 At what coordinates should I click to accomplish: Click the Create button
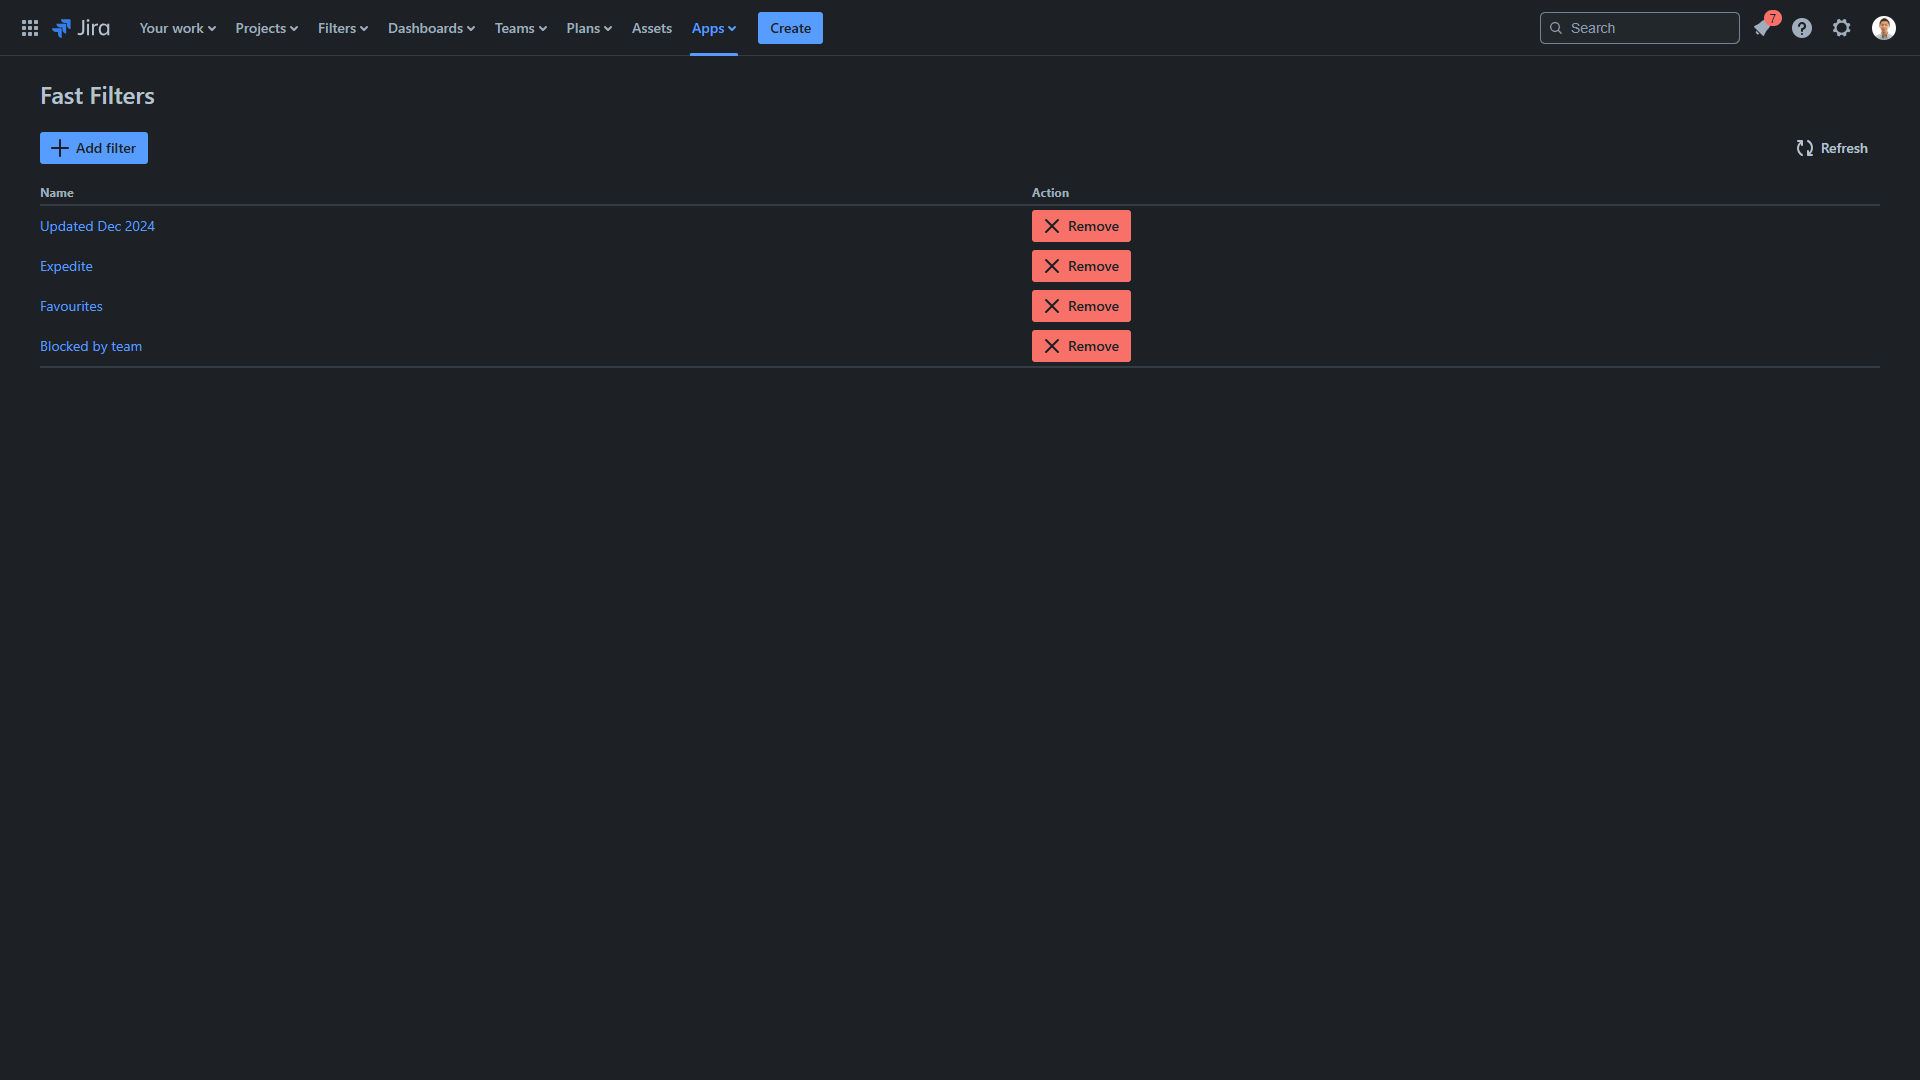point(790,28)
